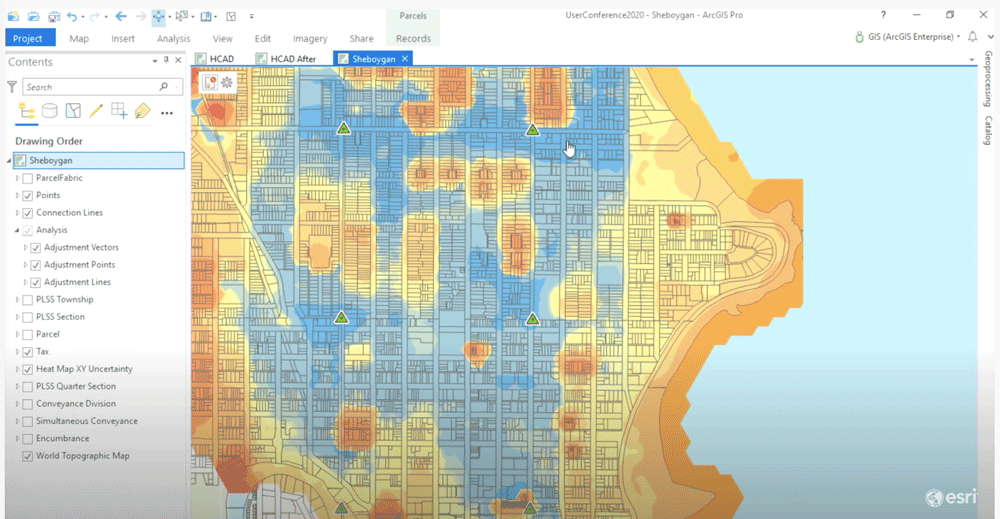Click the Bookmarks icon
1000x519 pixels.
coord(206,16)
